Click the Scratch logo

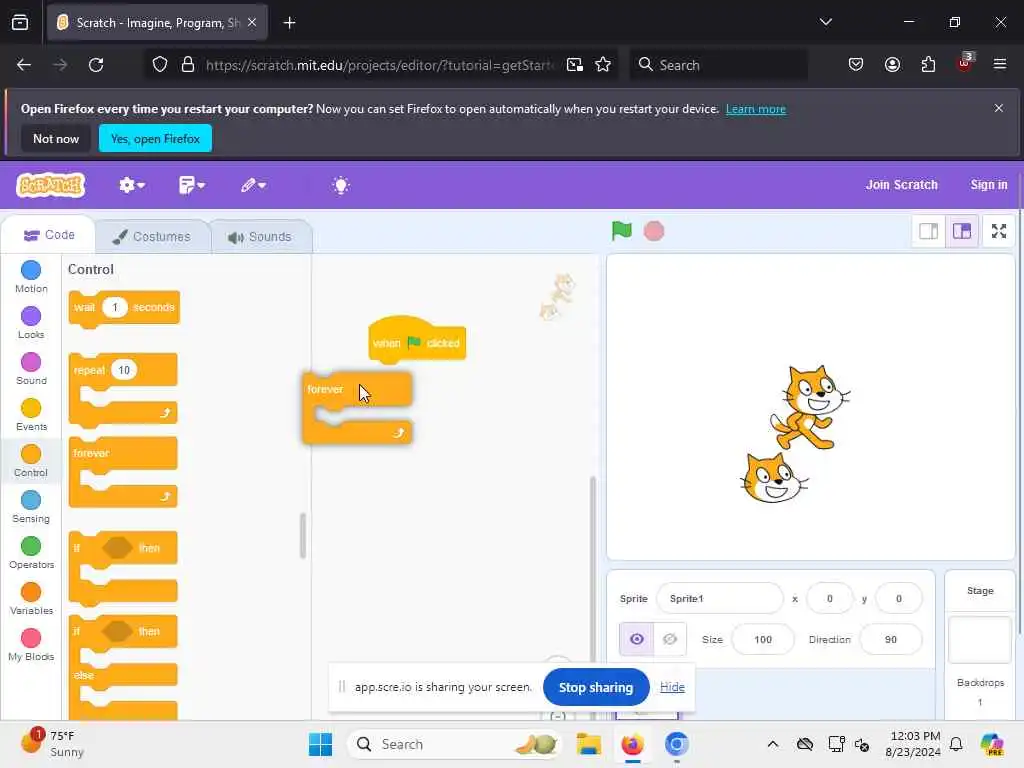tap(50, 185)
